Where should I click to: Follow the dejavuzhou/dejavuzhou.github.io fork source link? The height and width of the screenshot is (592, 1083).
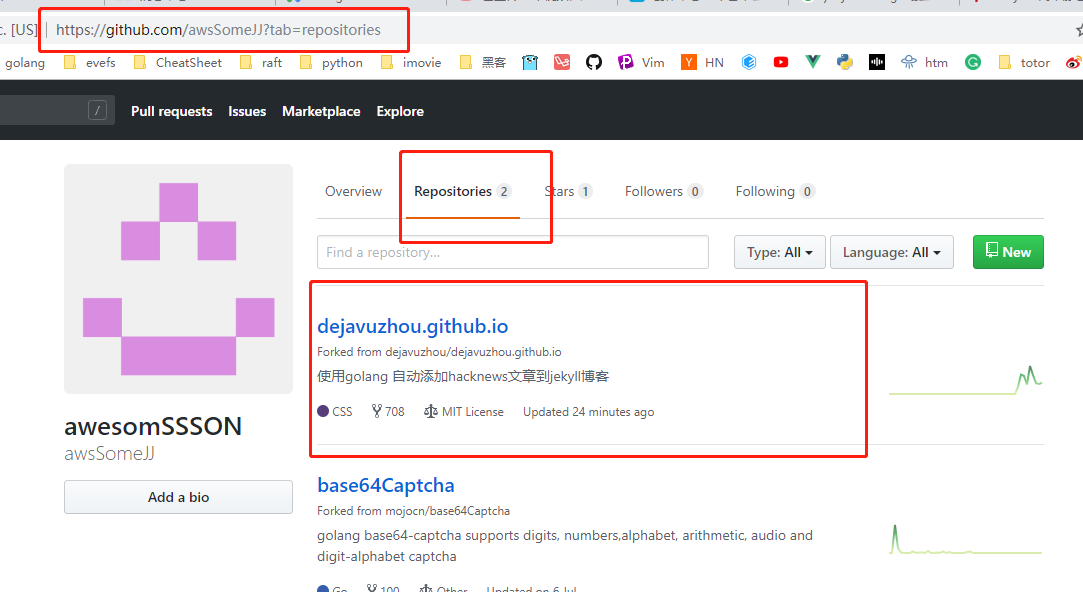(473, 352)
